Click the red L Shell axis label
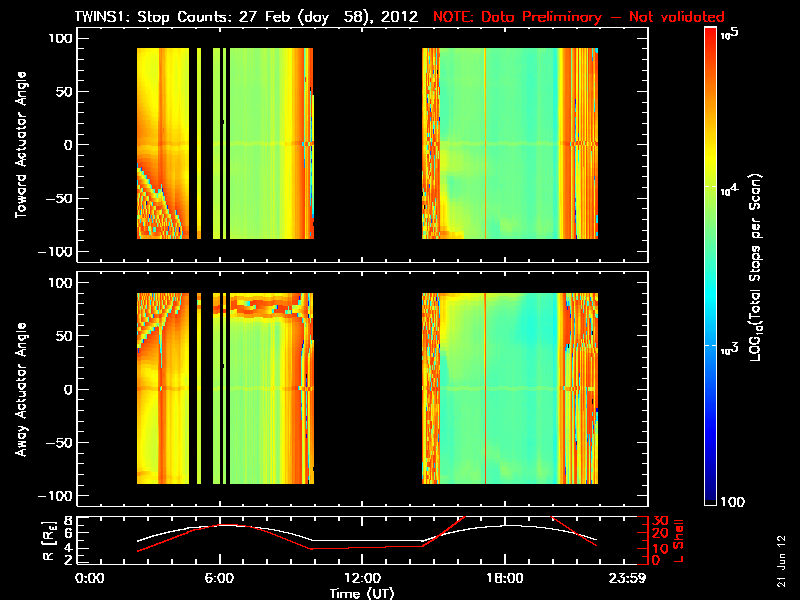Image resolution: width=800 pixels, height=600 pixels. tap(678, 541)
